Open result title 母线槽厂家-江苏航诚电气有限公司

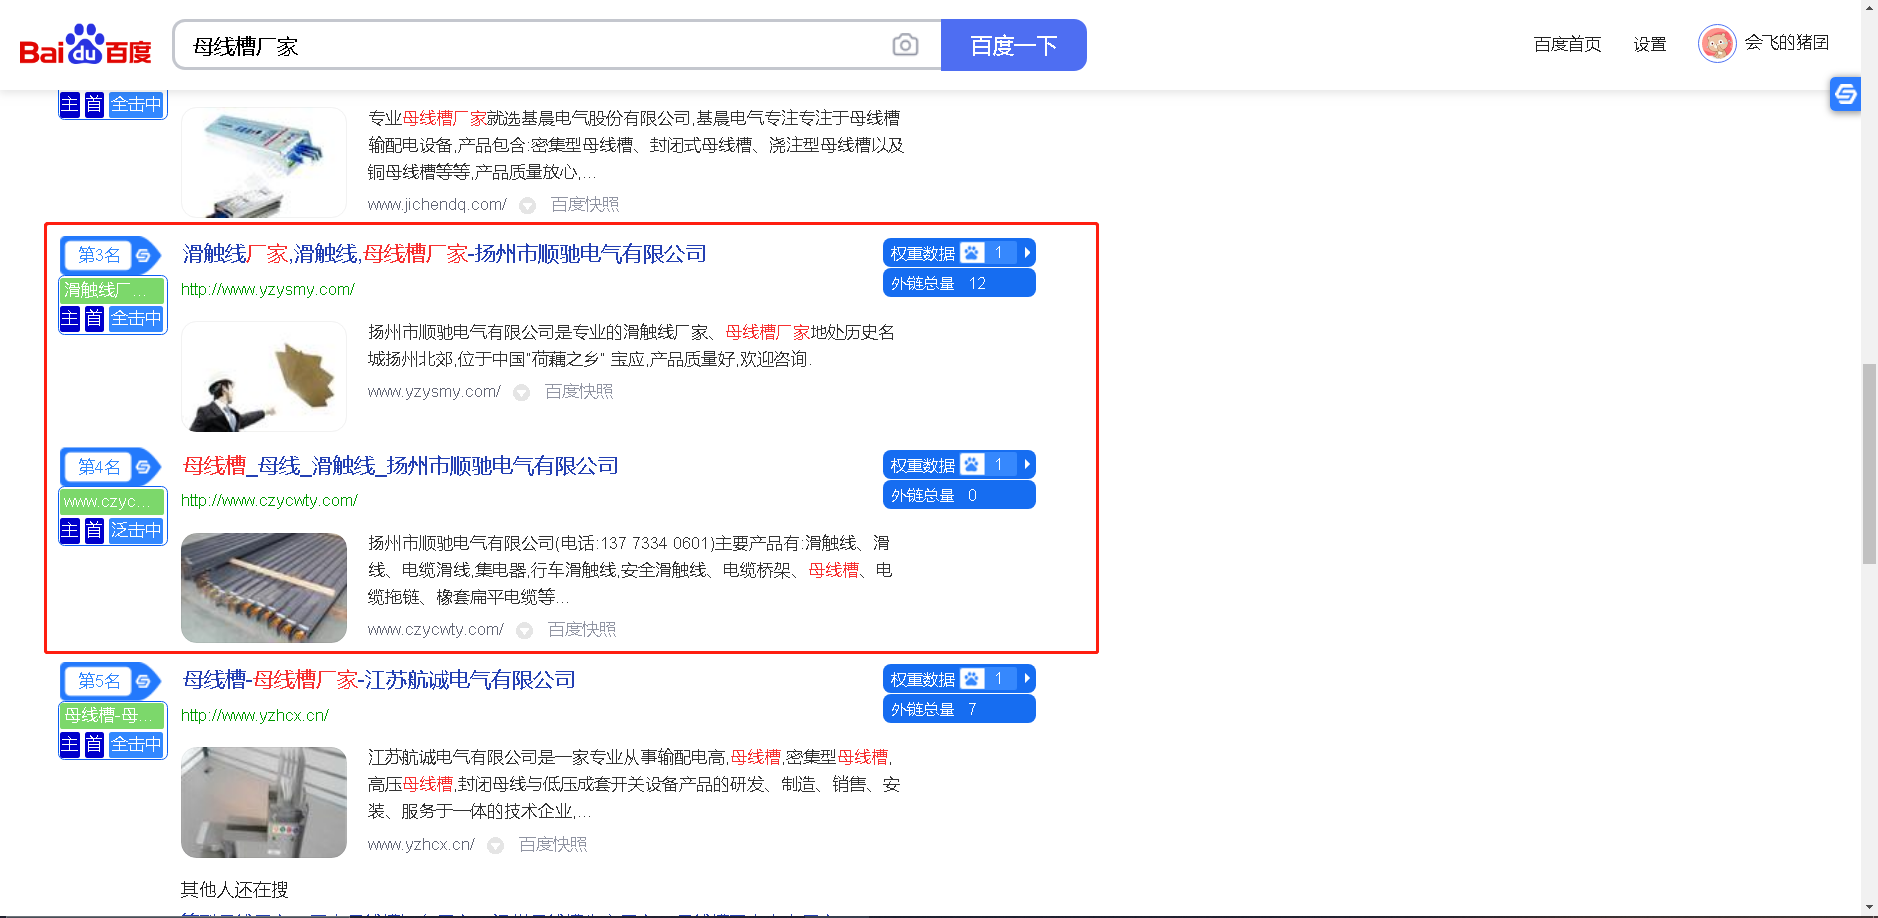coord(379,680)
